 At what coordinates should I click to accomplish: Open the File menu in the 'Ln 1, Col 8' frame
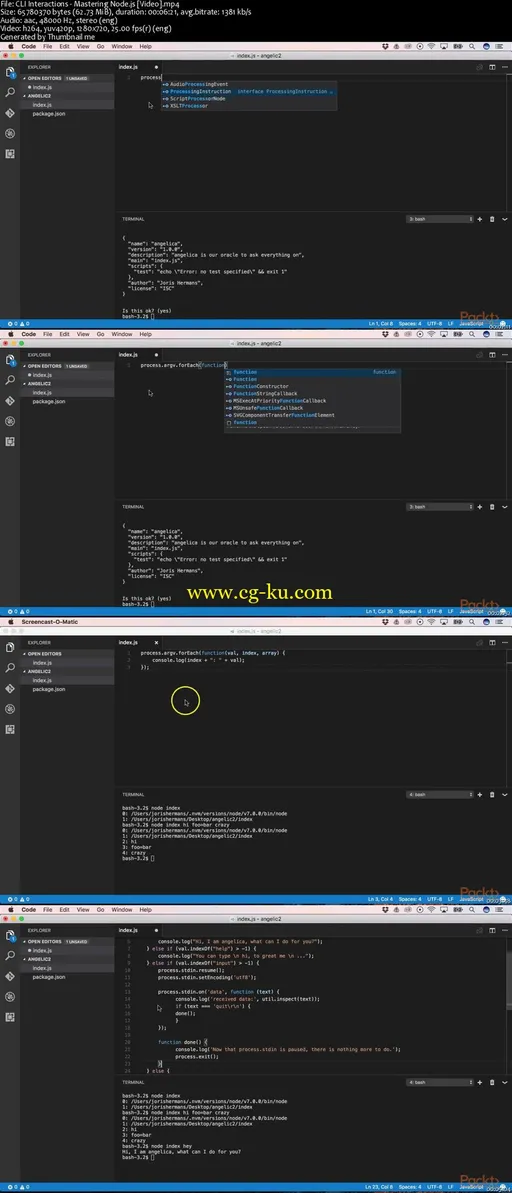48,46
